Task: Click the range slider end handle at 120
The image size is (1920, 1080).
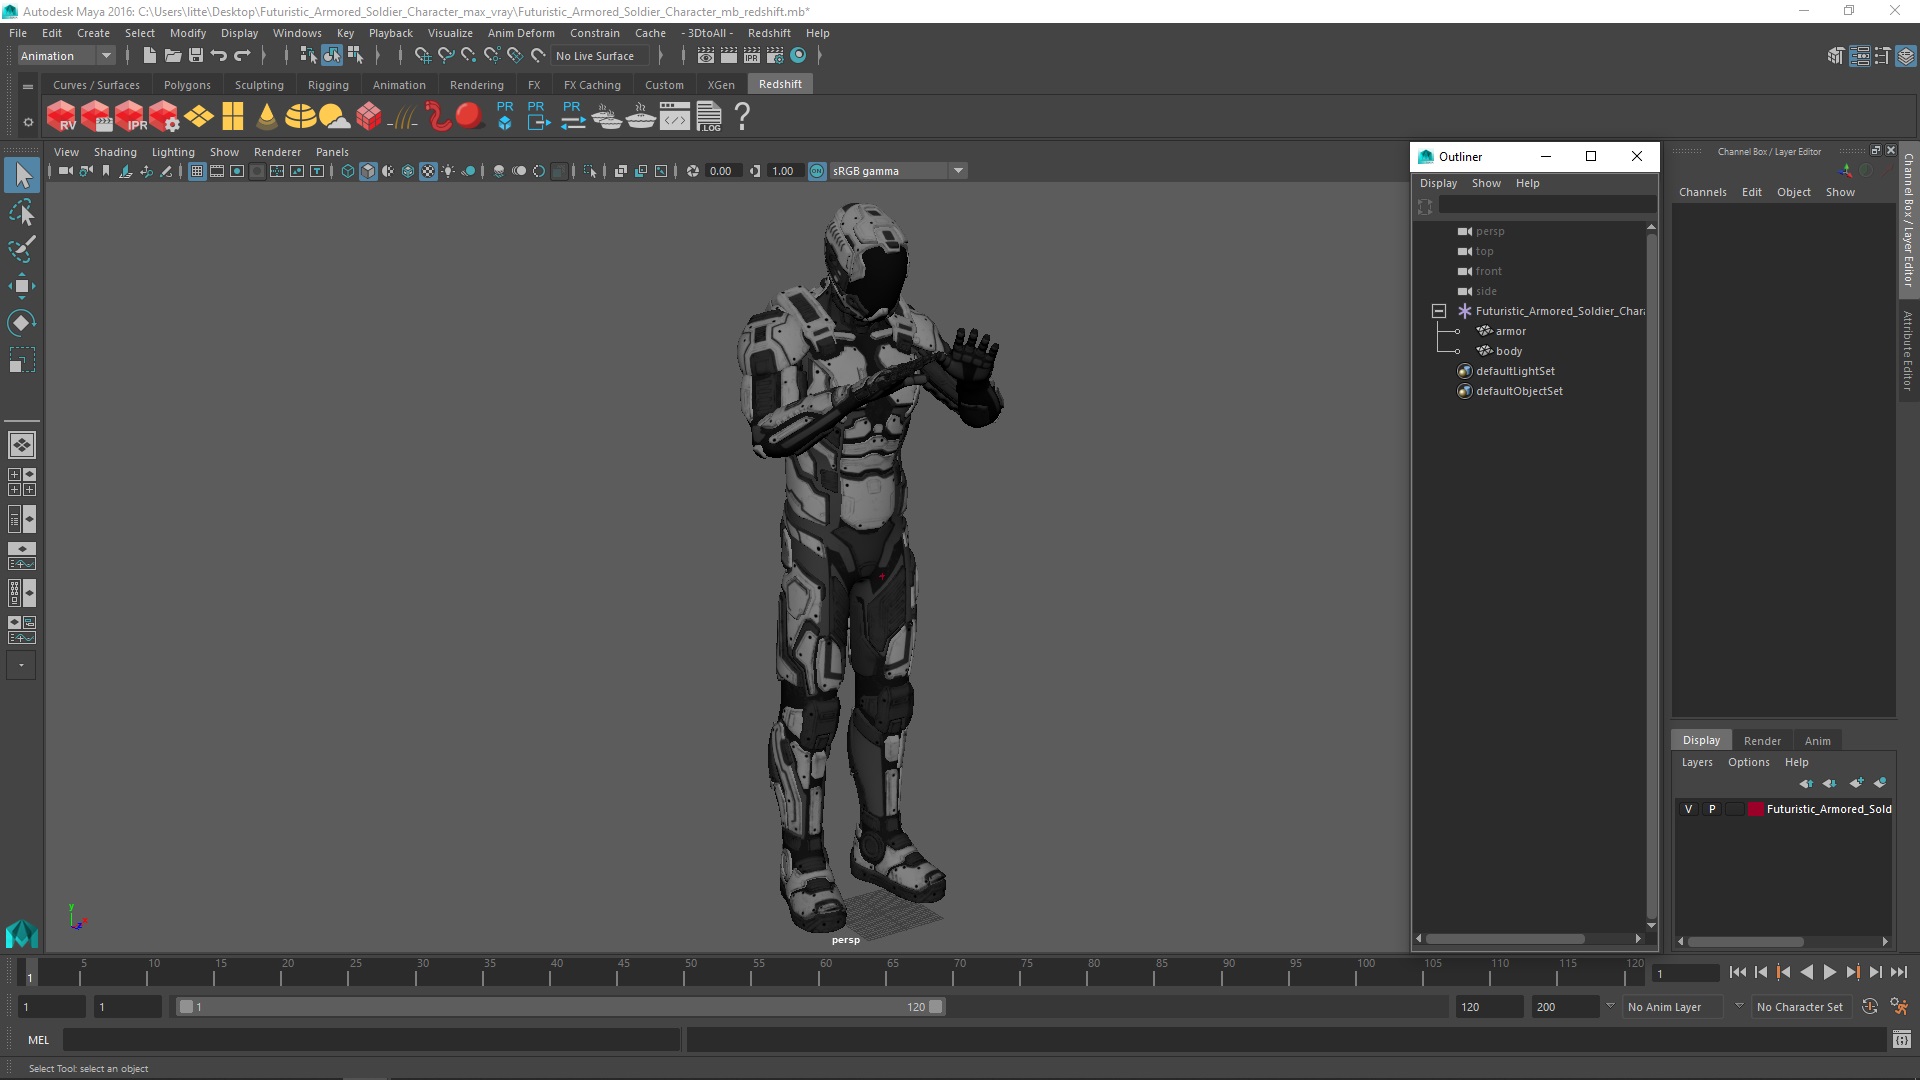Action: (x=936, y=1007)
